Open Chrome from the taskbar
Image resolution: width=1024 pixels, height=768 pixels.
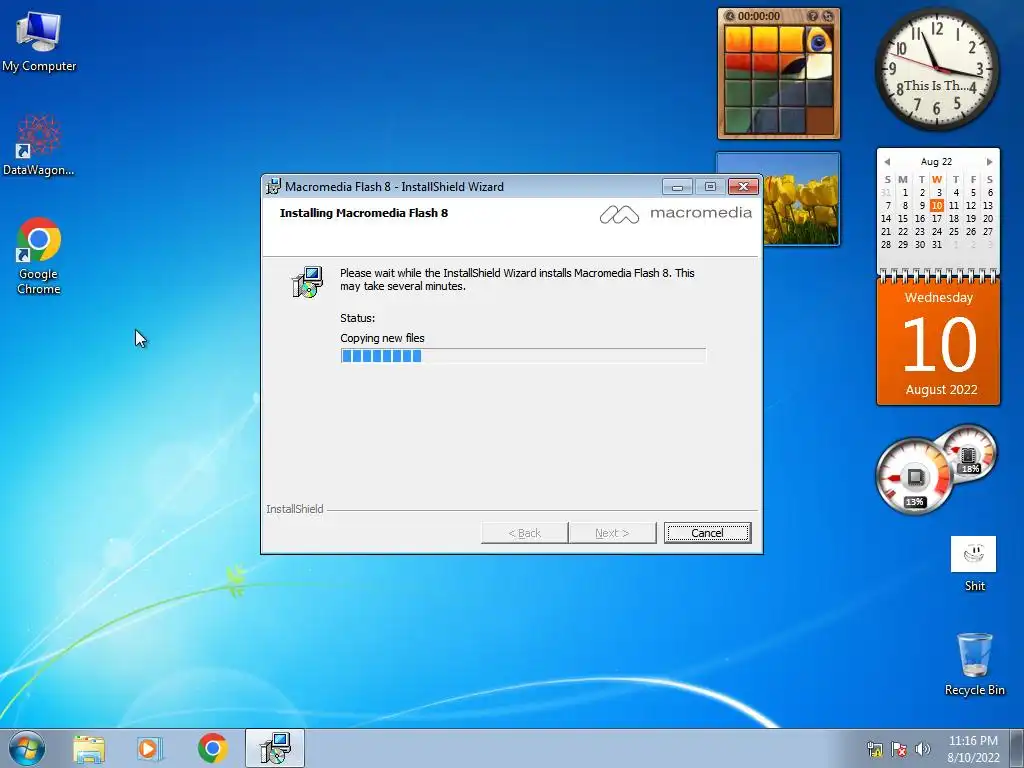(212, 748)
